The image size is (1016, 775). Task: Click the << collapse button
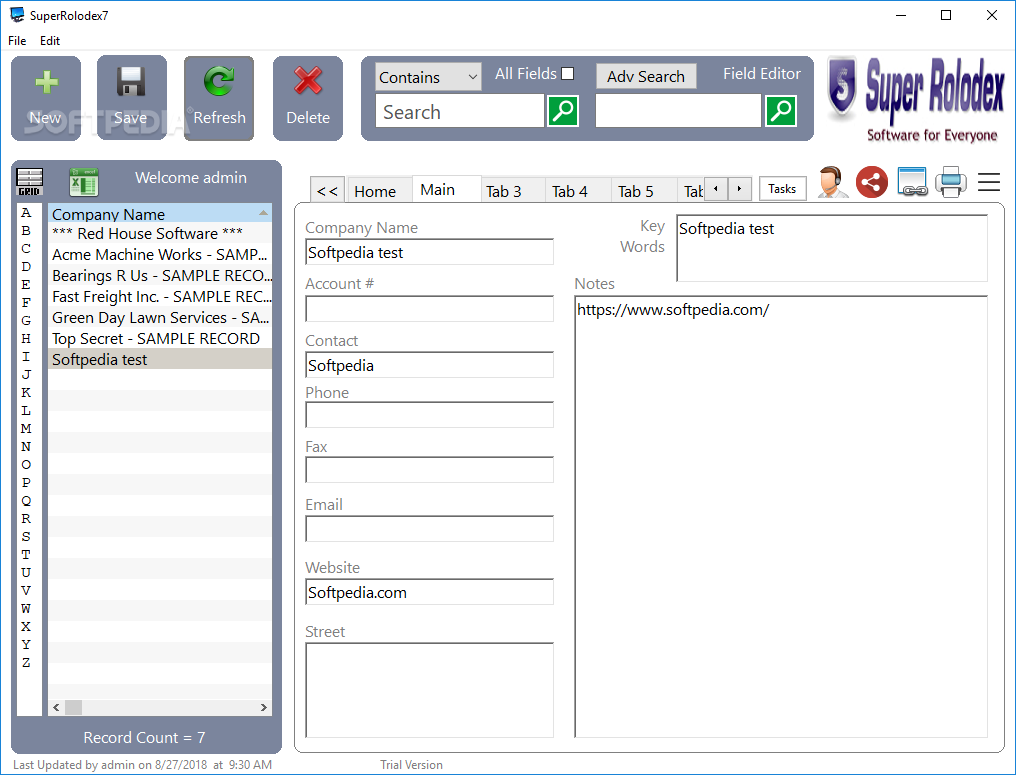coord(328,191)
